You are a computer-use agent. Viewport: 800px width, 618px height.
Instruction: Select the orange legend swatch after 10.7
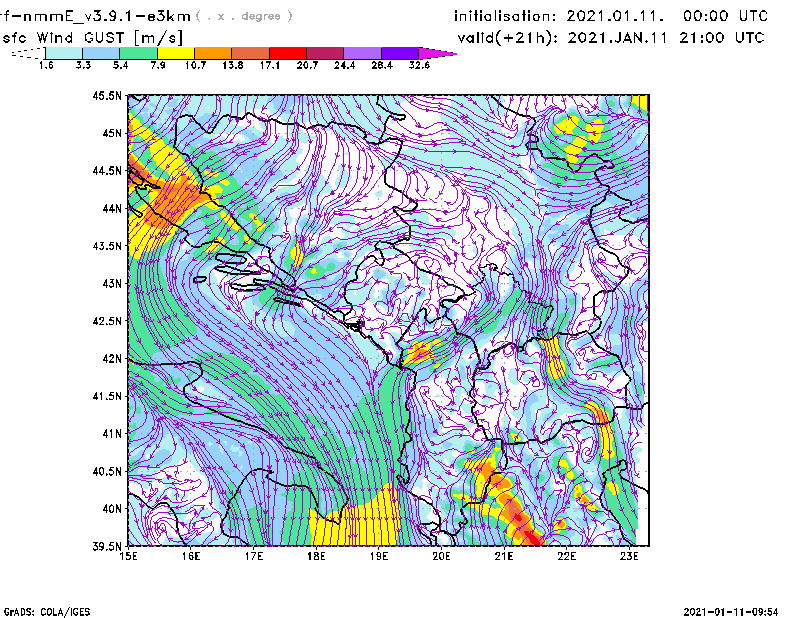213,53
